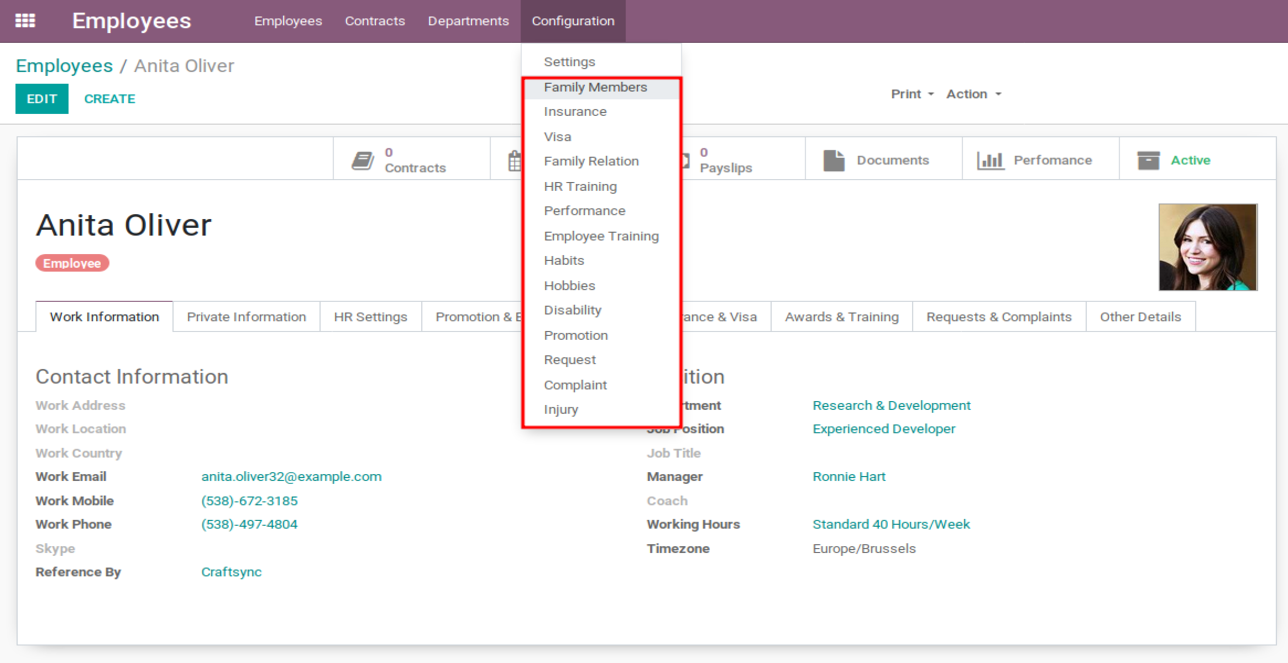Open the Requests & Complaints tab
Image resolution: width=1288 pixels, height=663 pixels.
pos(998,317)
